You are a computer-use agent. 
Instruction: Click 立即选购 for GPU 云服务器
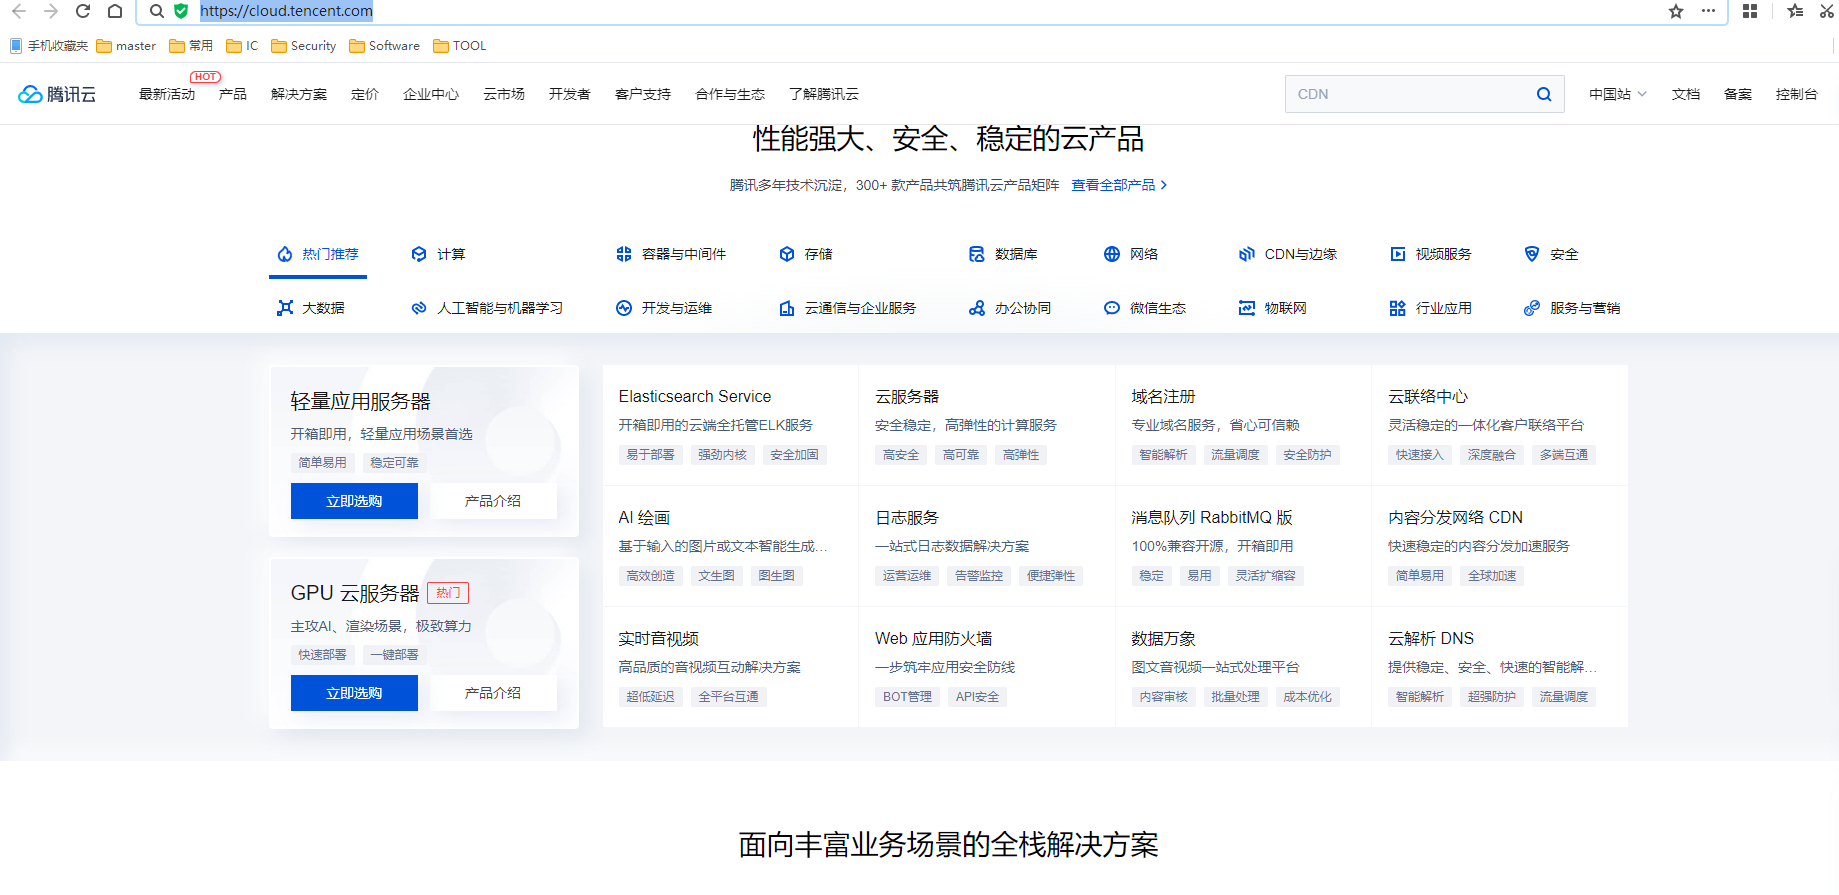click(x=354, y=693)
